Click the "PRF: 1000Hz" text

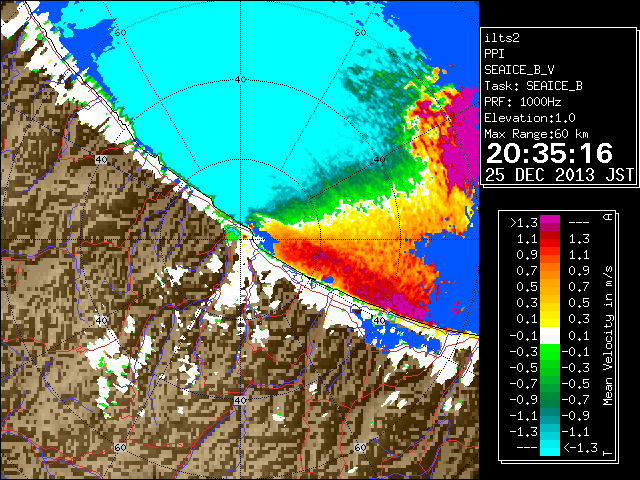pyautogui.click(x=522, y=102)
